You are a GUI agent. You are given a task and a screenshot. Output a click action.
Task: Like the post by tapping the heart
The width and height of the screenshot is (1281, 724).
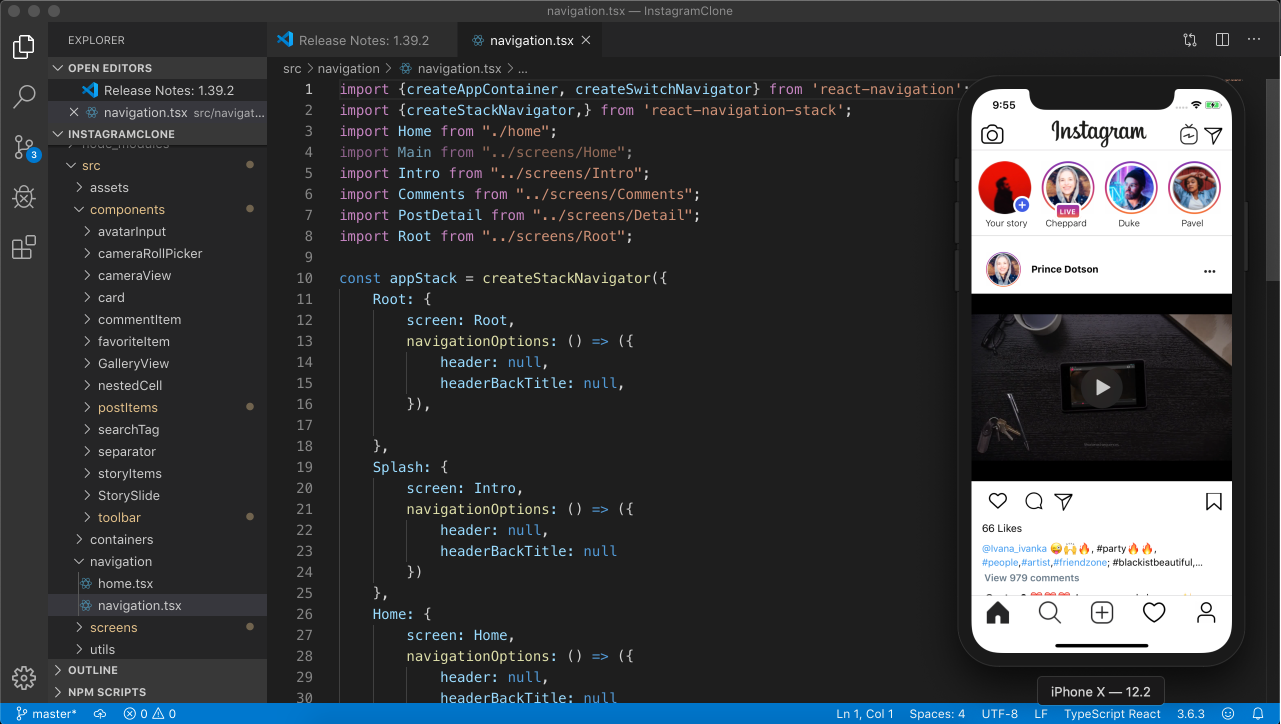tap(997, 501)
